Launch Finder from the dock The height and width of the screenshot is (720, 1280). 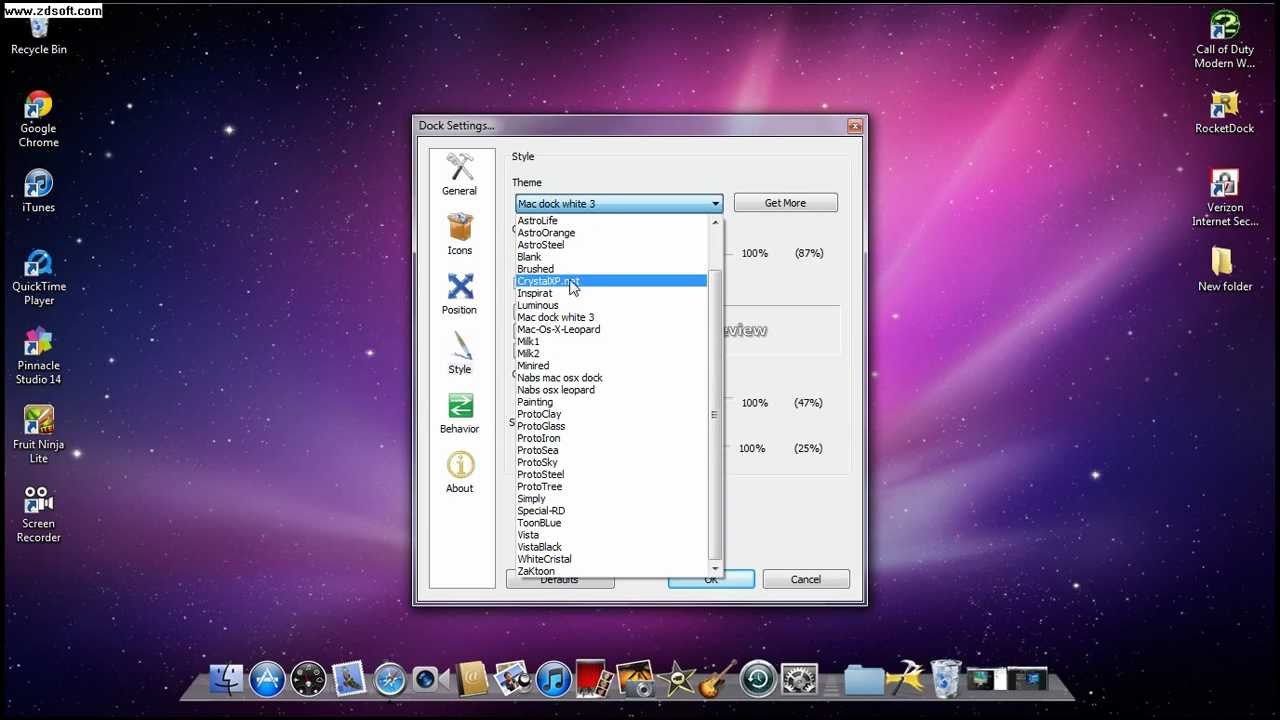[226, 680]
